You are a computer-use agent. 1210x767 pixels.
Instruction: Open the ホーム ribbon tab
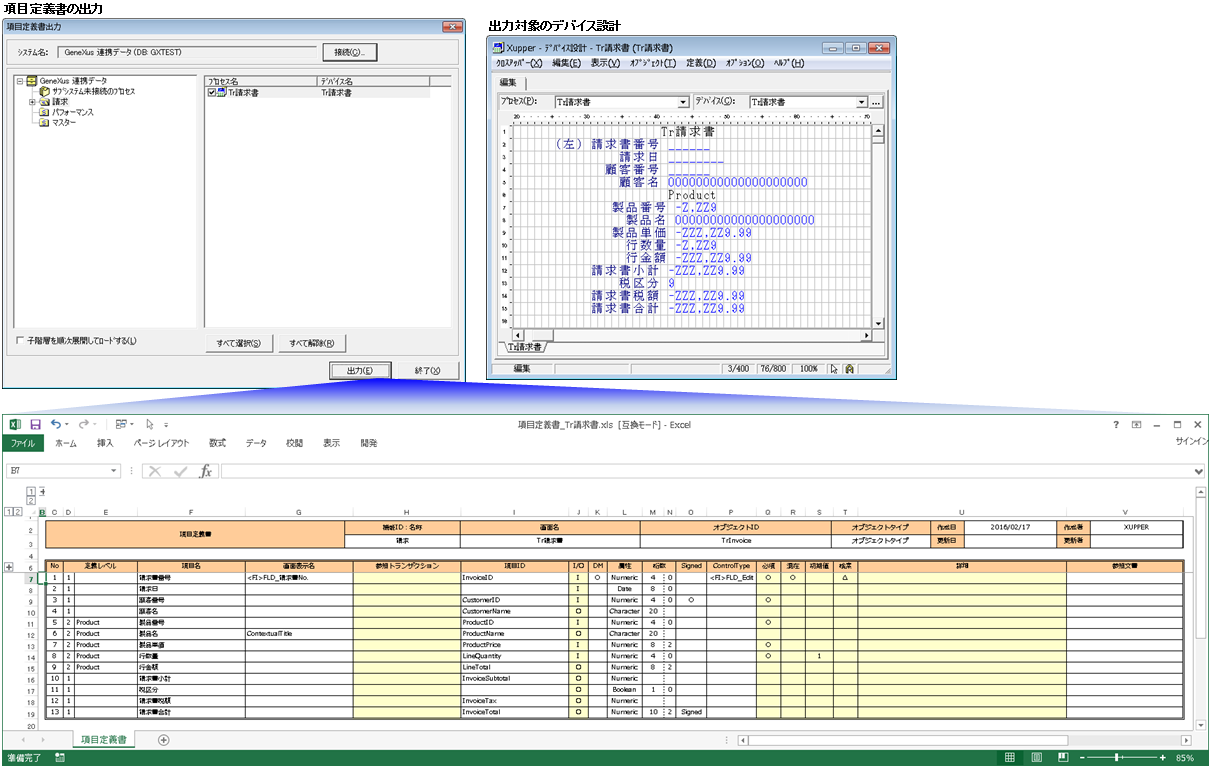click(x=66, y=443)
